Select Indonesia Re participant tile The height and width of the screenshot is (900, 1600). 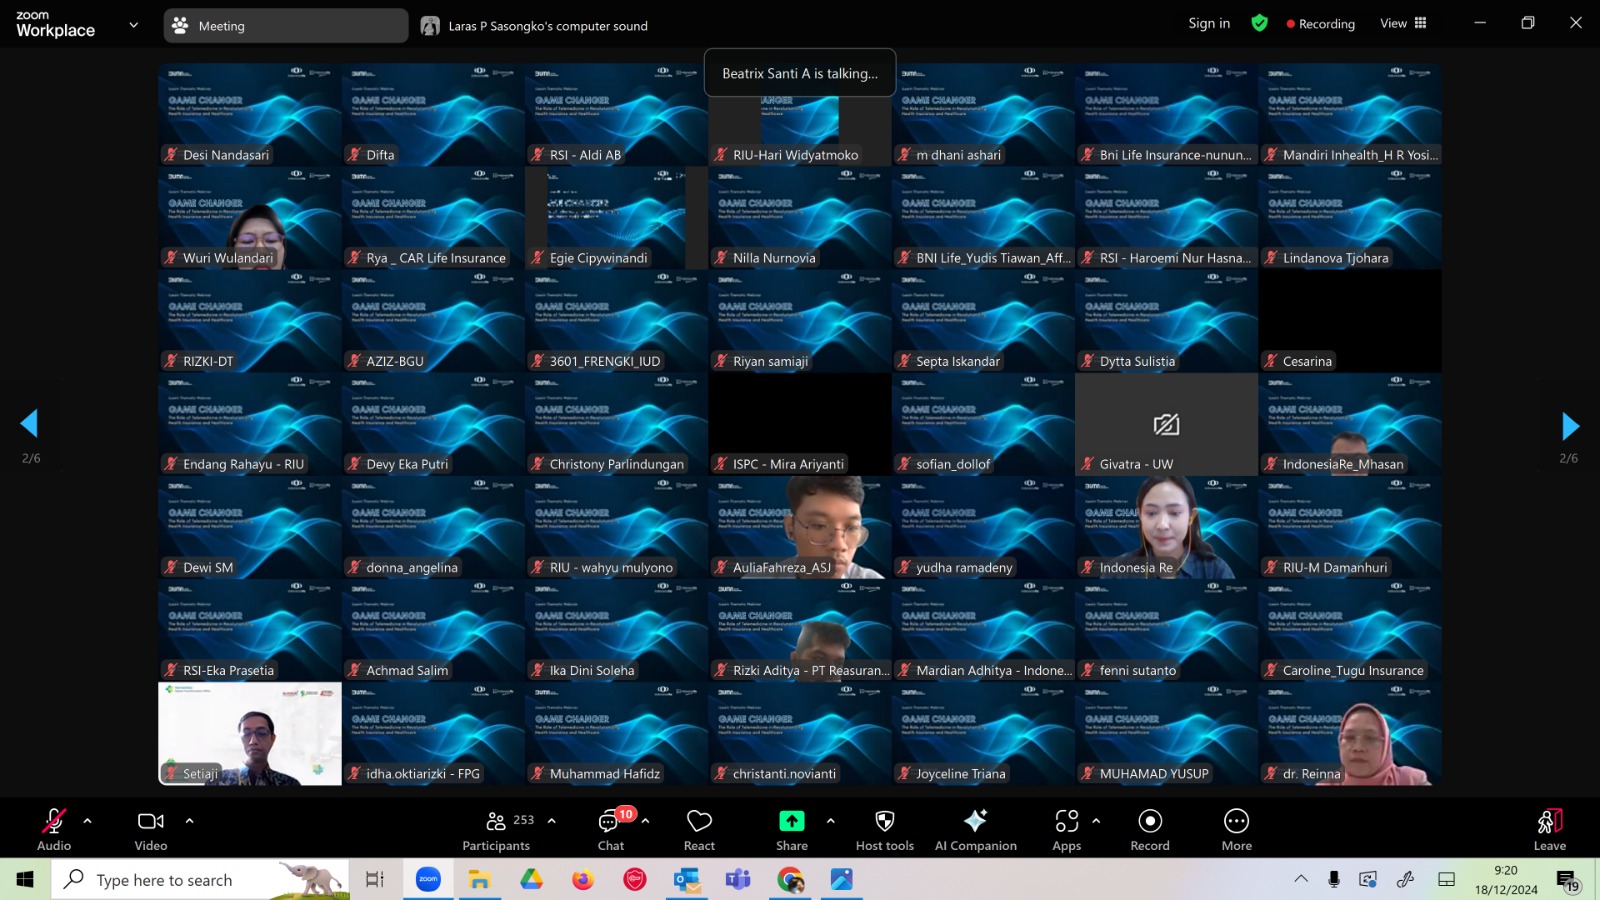pos(1166,528)
